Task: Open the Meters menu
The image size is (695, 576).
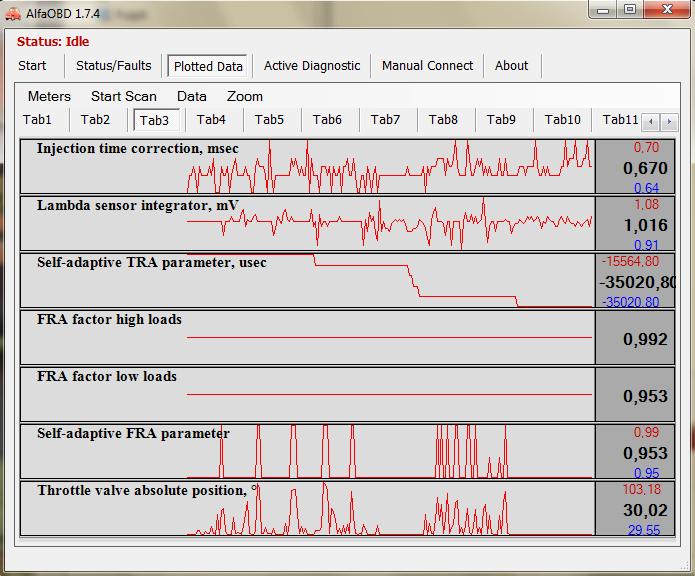Action: (49, 97)
